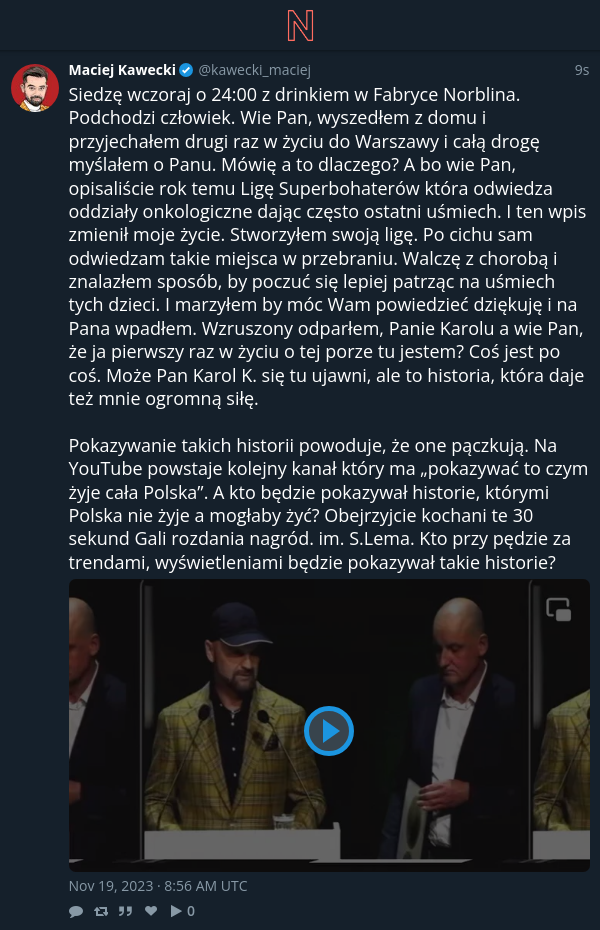Click the paragraph mentioning Gala S.Lema
Screen dimensions: 600x930
pos(328,504)
